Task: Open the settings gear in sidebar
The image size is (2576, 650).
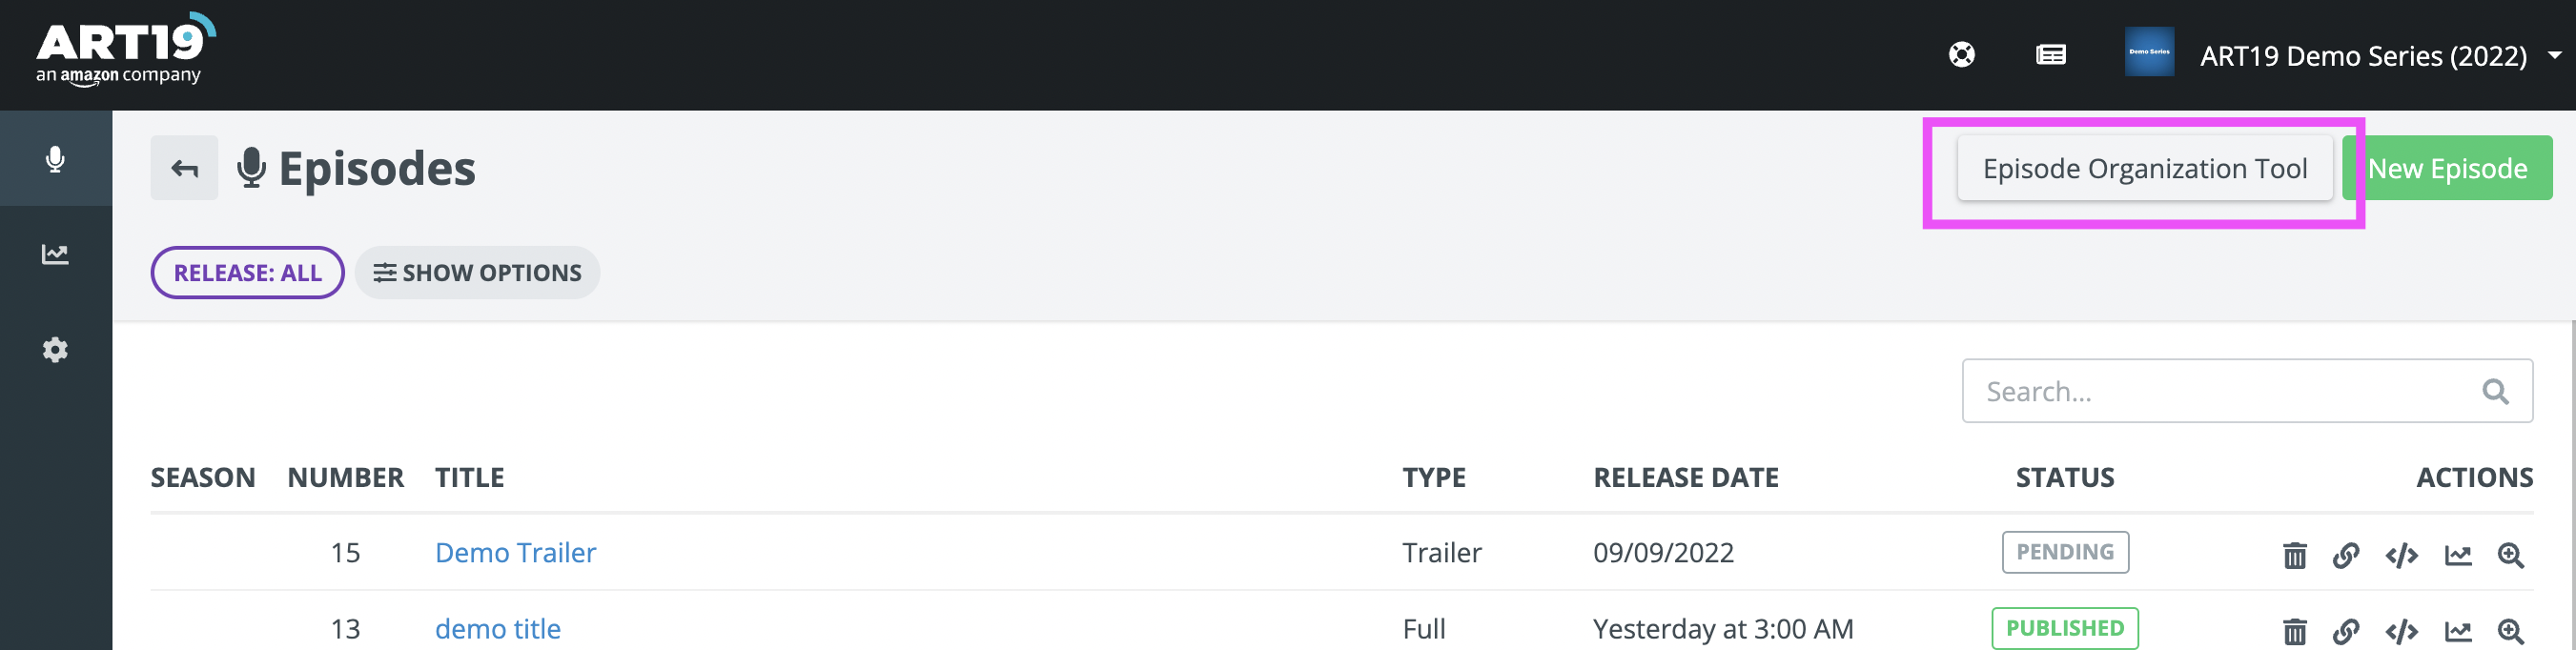Action: [x=56, y=350]
